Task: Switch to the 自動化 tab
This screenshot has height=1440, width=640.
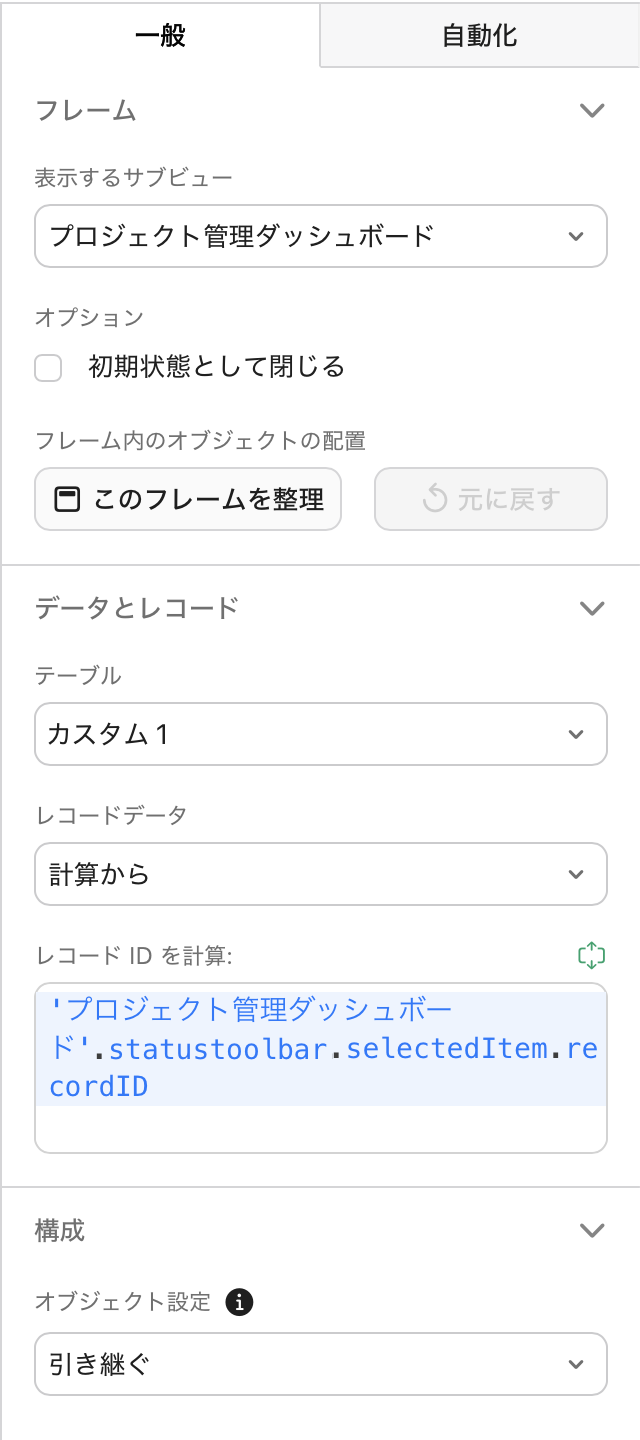Action: 479,34
